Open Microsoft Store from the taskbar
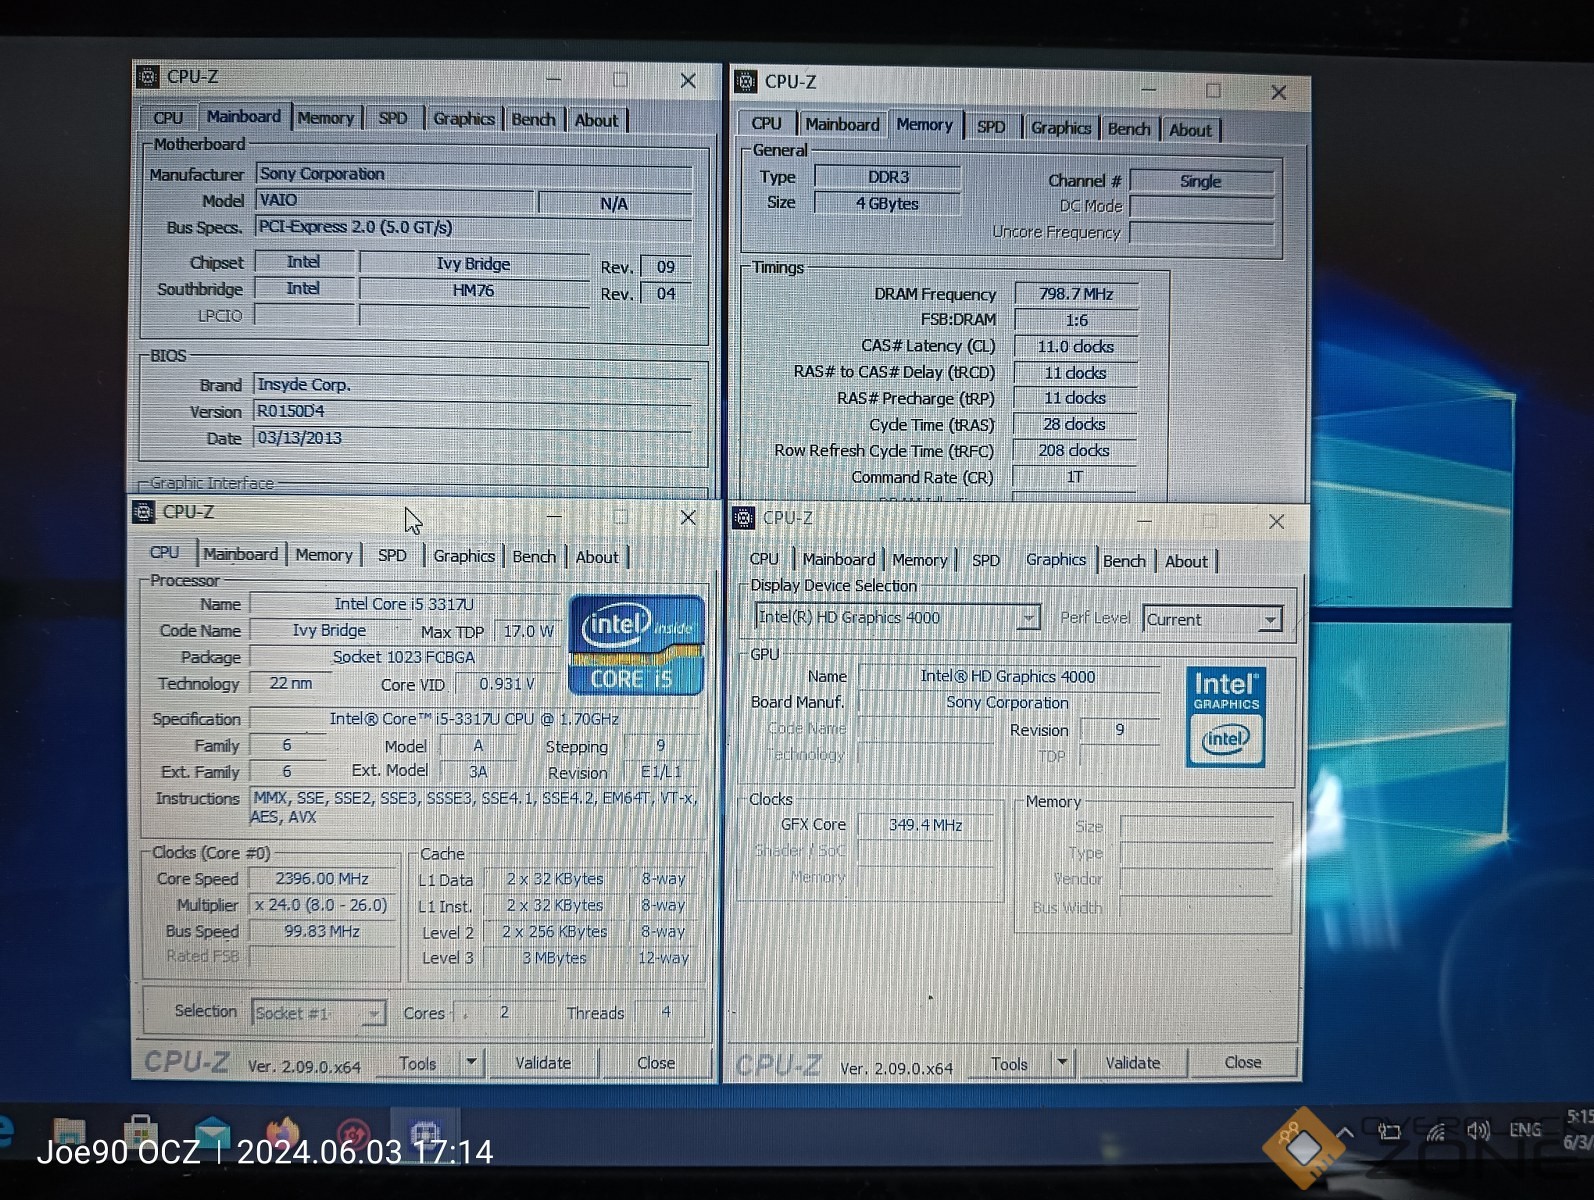1594x1200 pixels. pyautogui.click(x=140, y=1134)
